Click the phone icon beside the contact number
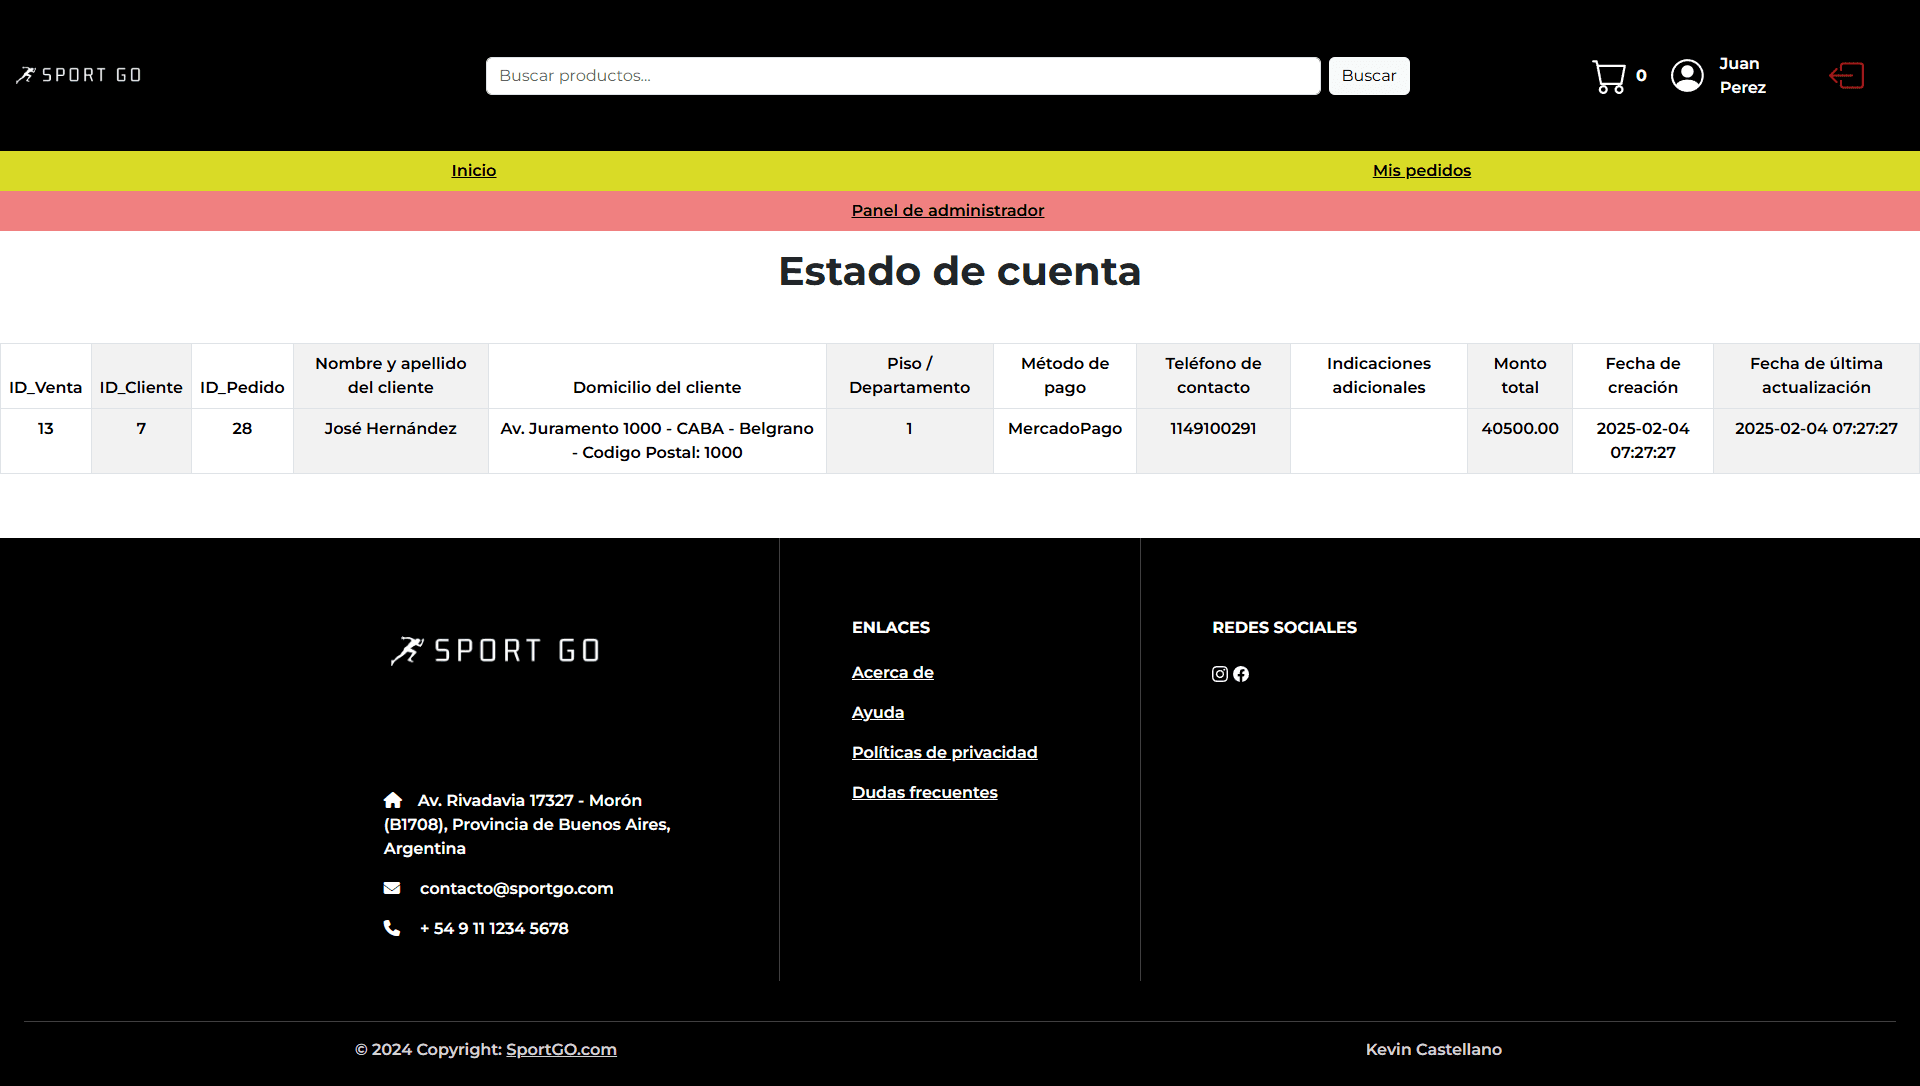Screen dimensions: 1920x1086 coord(391,928)
